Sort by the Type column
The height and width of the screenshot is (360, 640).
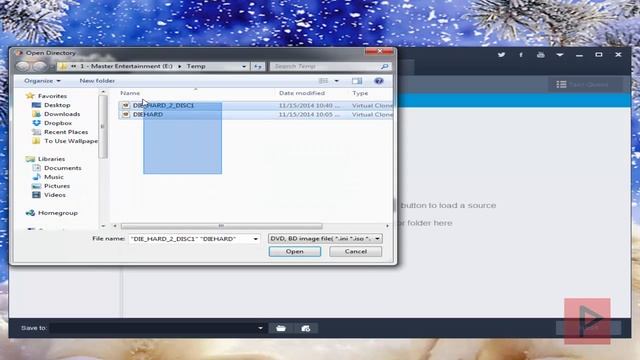coord(360,93)
